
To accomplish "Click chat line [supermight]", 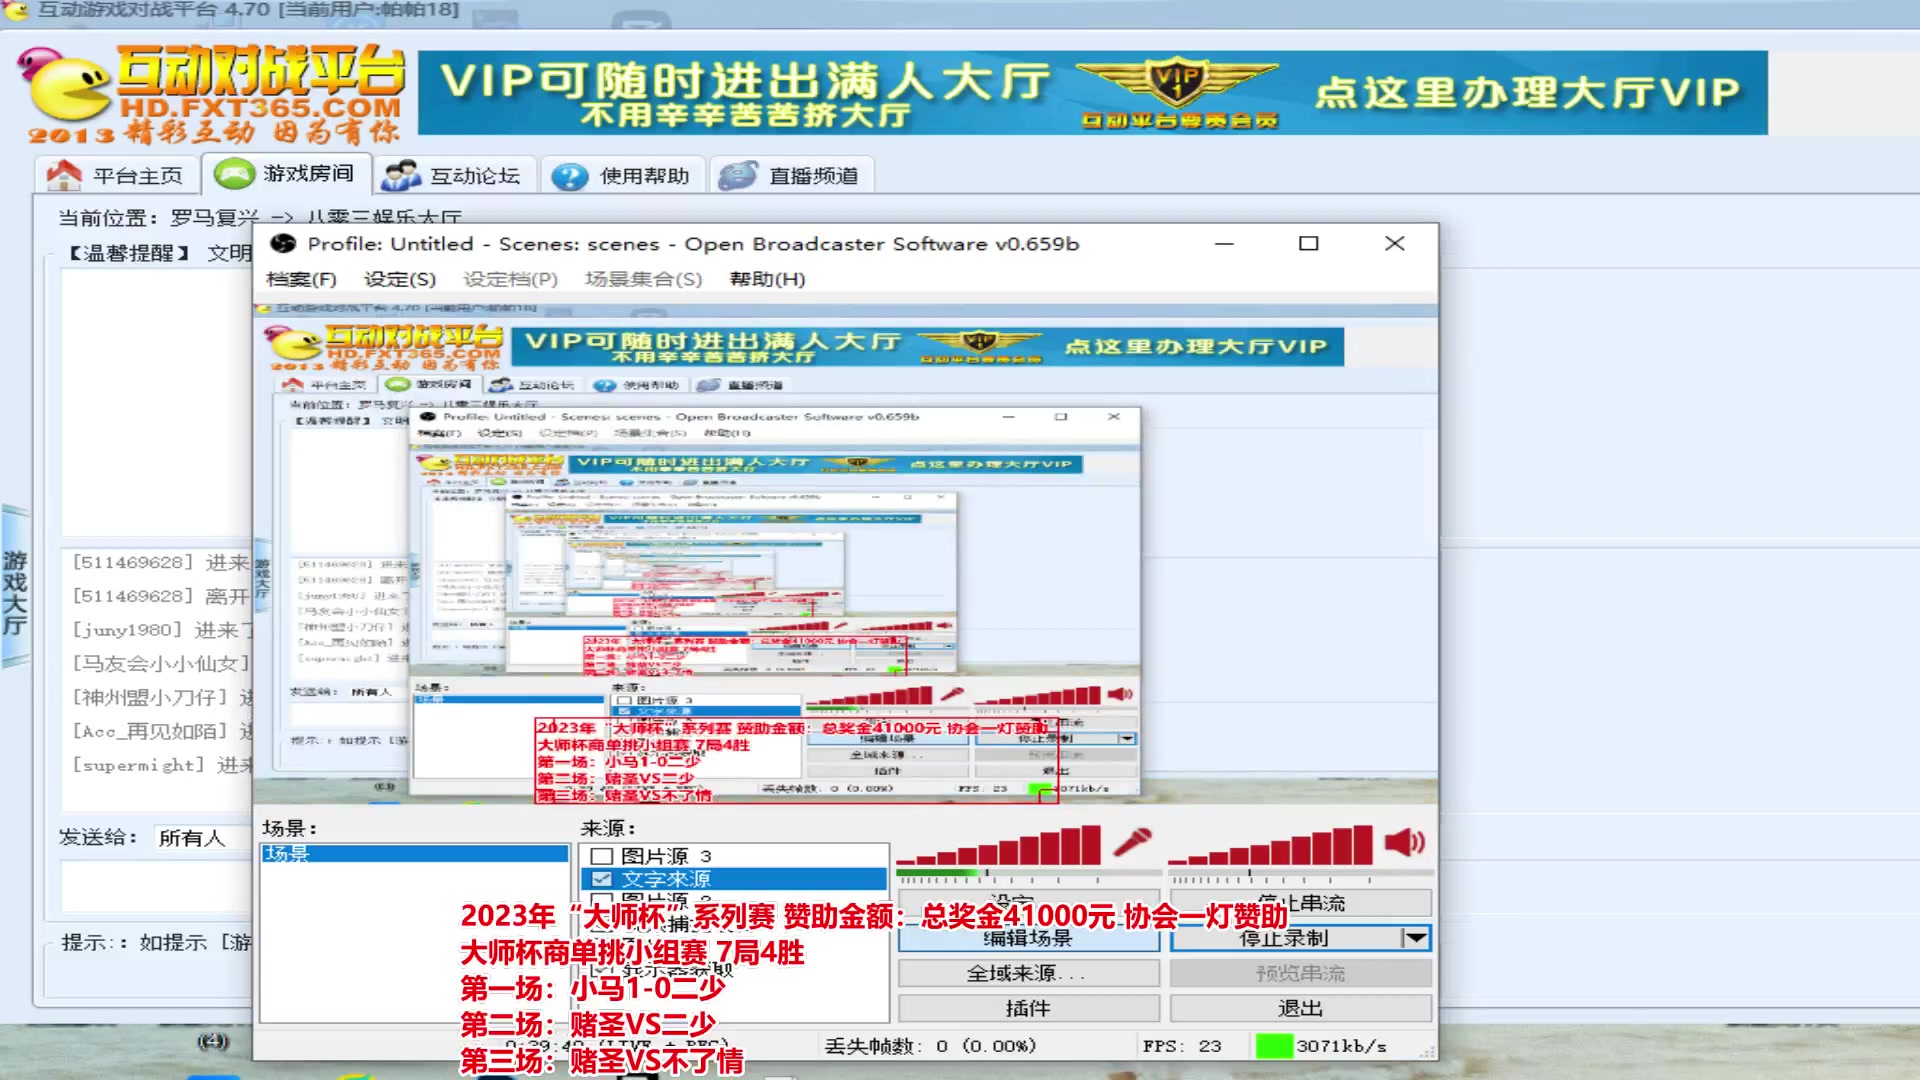I will 162,765.
